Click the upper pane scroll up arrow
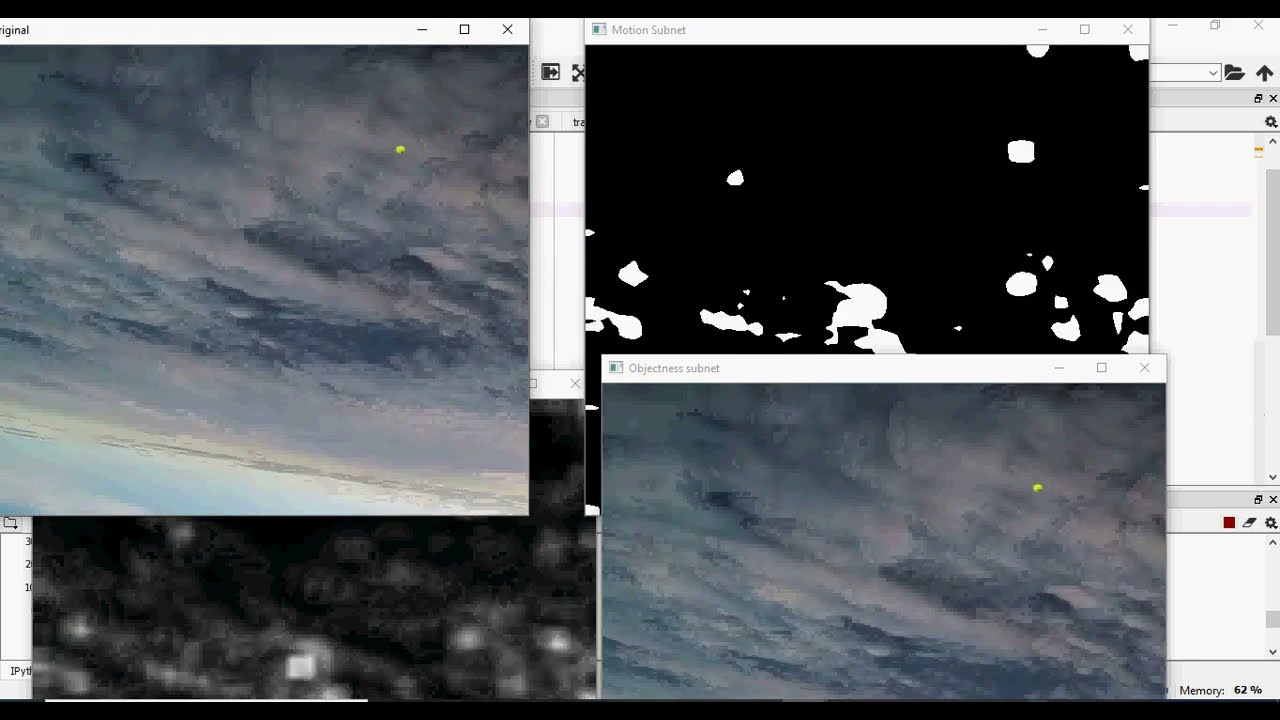Screen dimensions: 1280x720 pos(1272,142)
